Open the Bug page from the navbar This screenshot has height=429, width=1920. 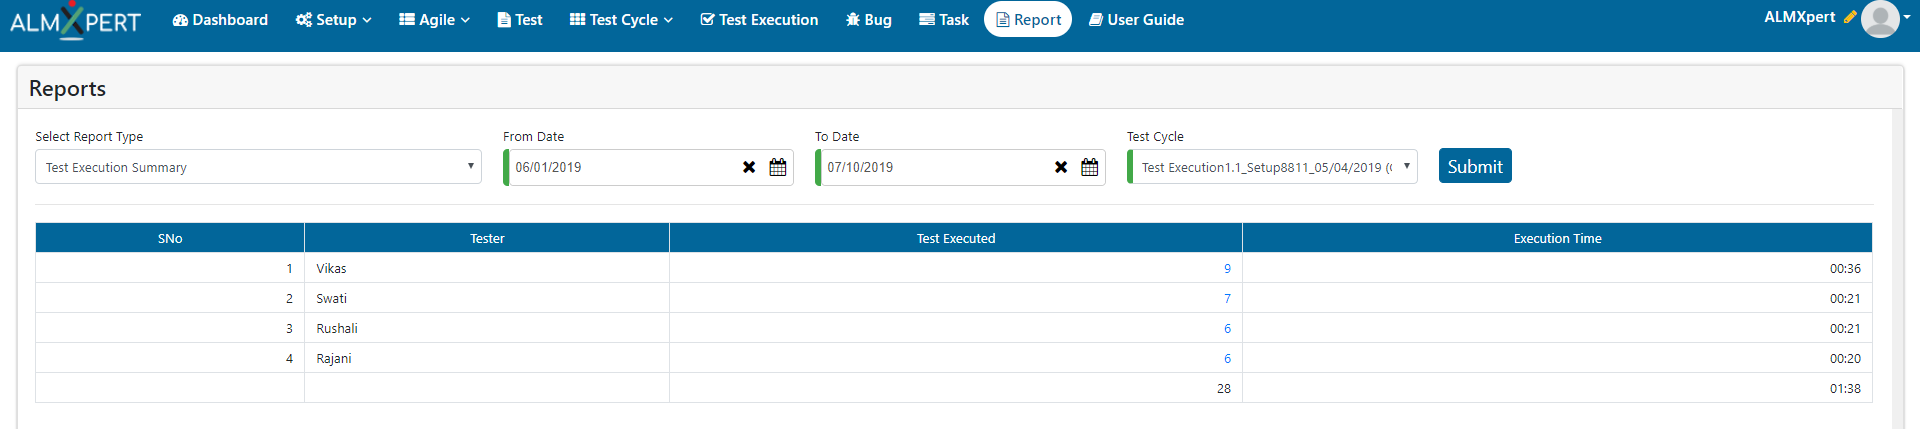coord(868,20)
